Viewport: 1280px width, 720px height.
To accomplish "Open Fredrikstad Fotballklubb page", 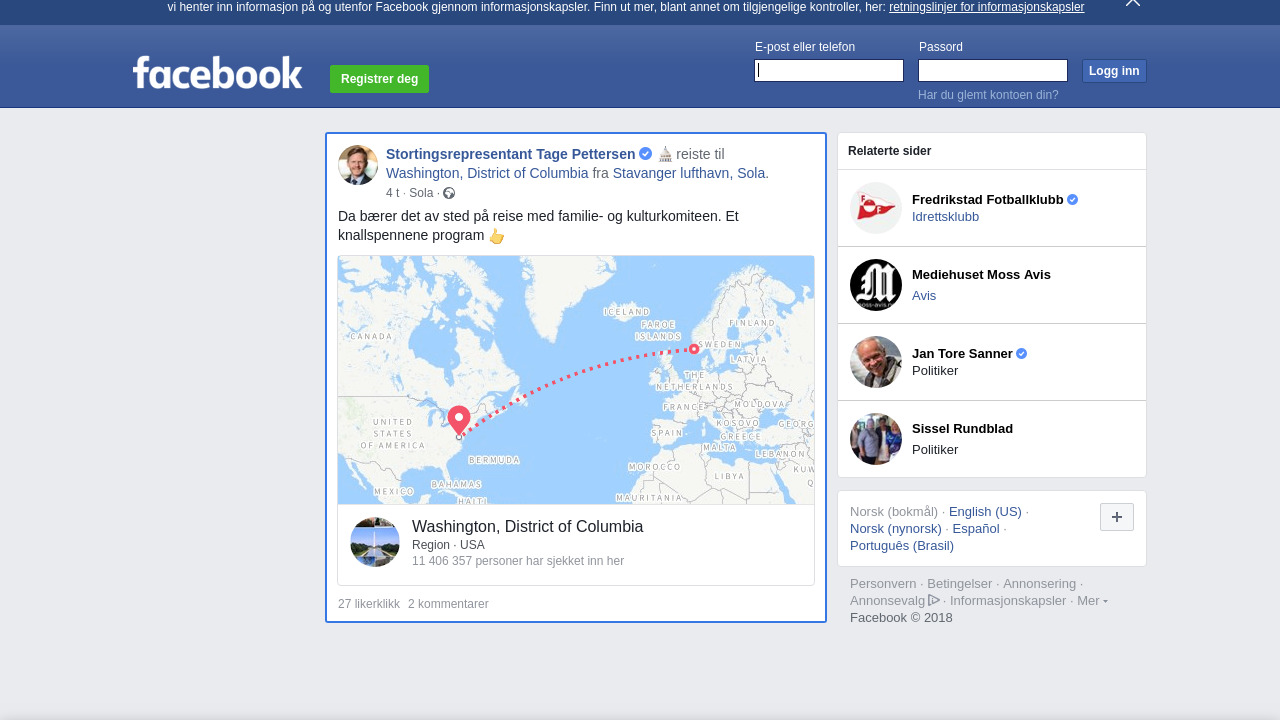I will tap(987, 200).
